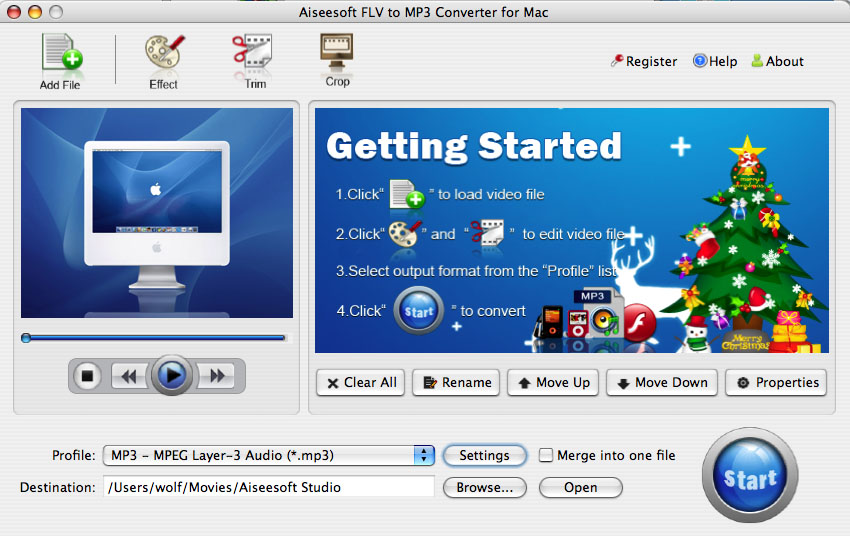Click the Register key icon
The height and width of the screenshot is (536, 850).
click(617, 61)
